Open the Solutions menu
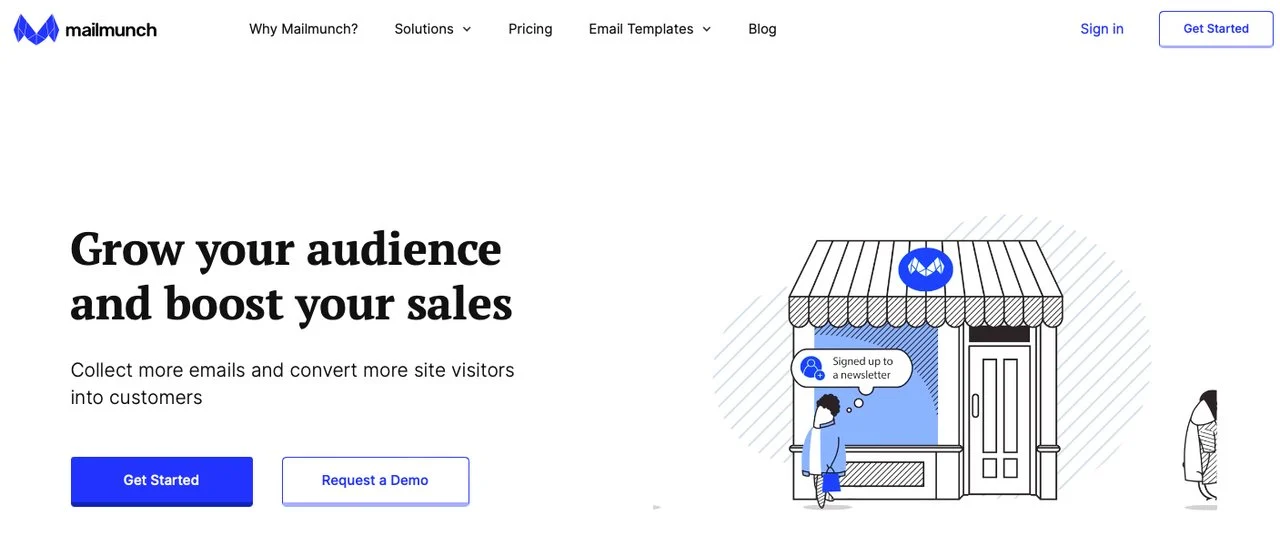Screen dimensions: 1280x536 coord(424,29)
